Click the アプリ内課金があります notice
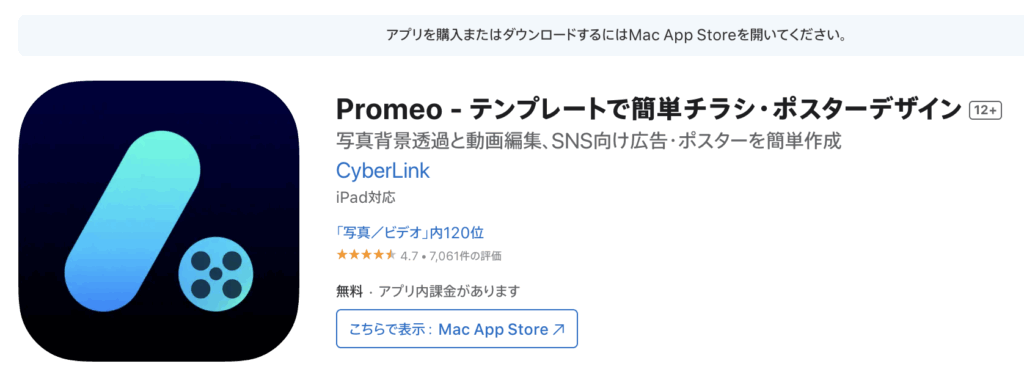Image resolution: width=1024 pixels, height=369 pixels. point(449,291)
